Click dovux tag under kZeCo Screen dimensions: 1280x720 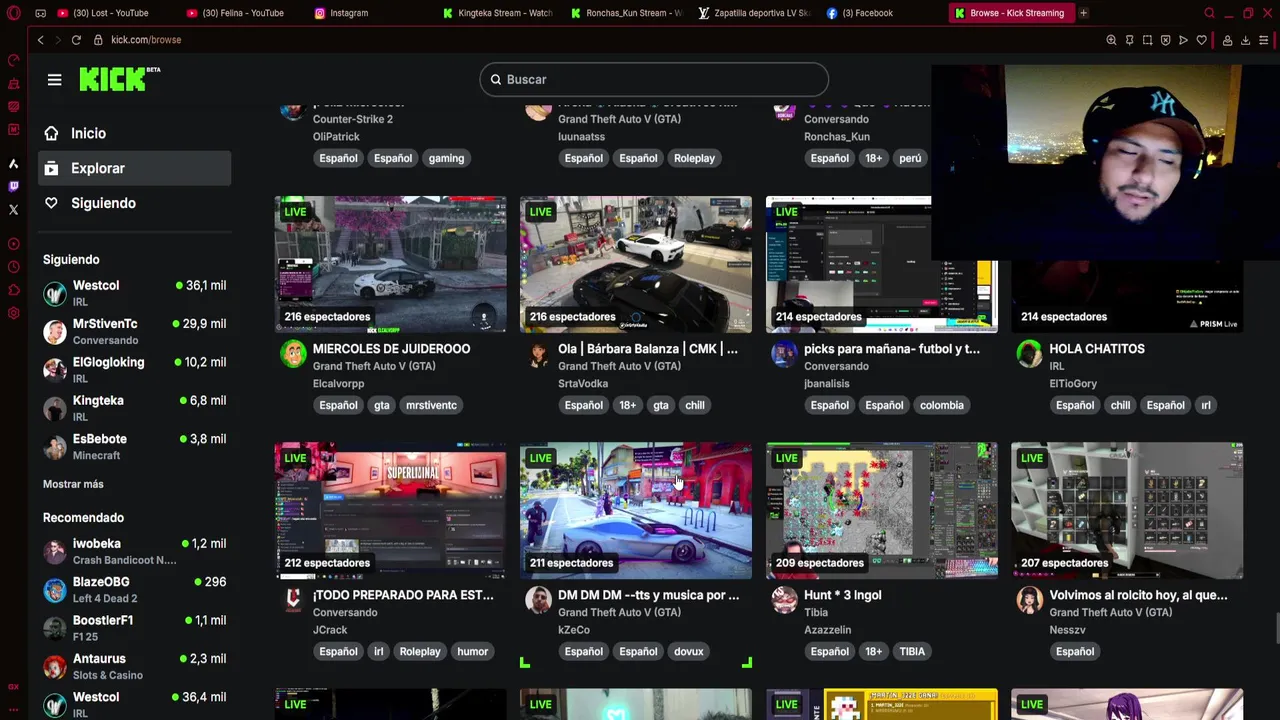coord(689,651)
